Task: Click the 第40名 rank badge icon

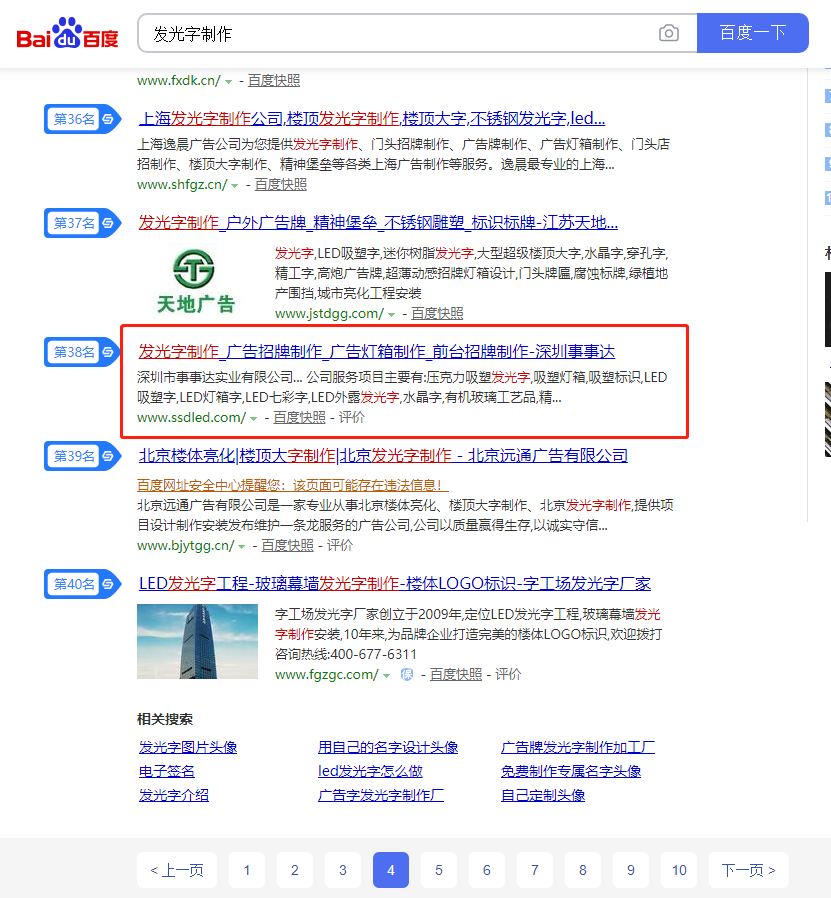Action: click(x=82, y=584)
